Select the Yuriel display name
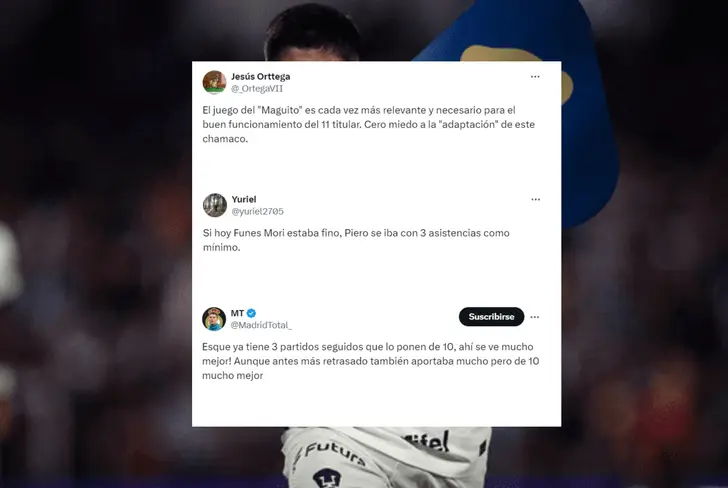Viewport: 728px width, 488px height. pos(244,199)
